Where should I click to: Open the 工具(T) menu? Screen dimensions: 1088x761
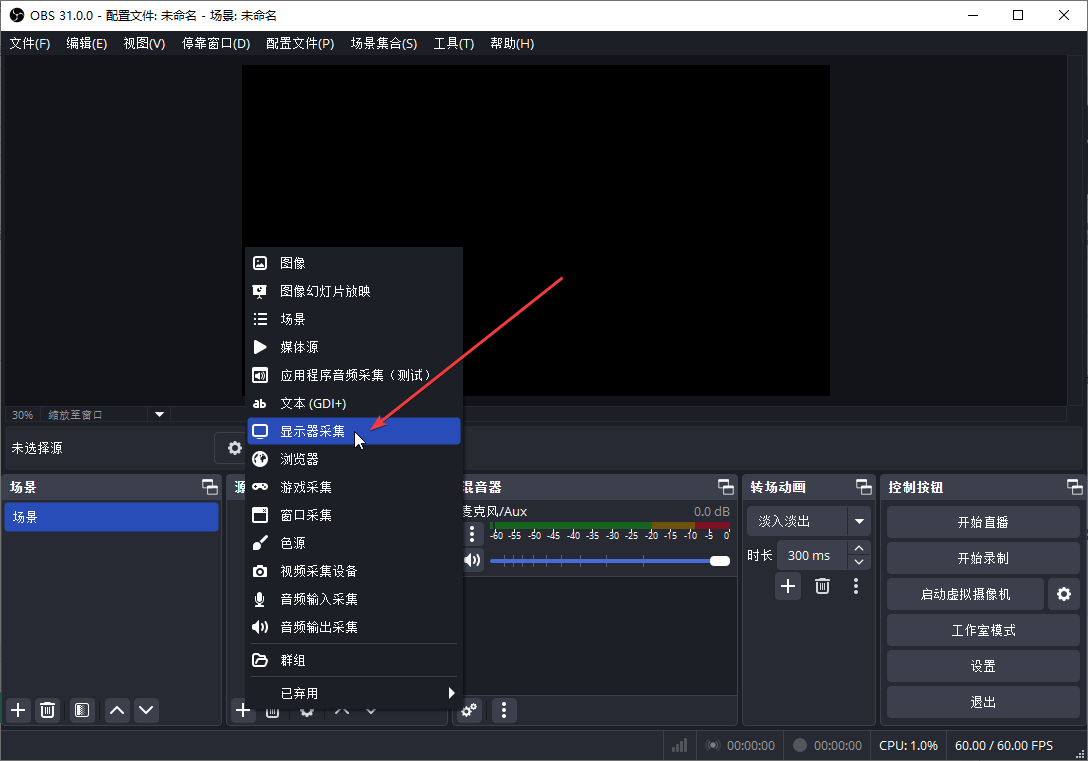454,44
